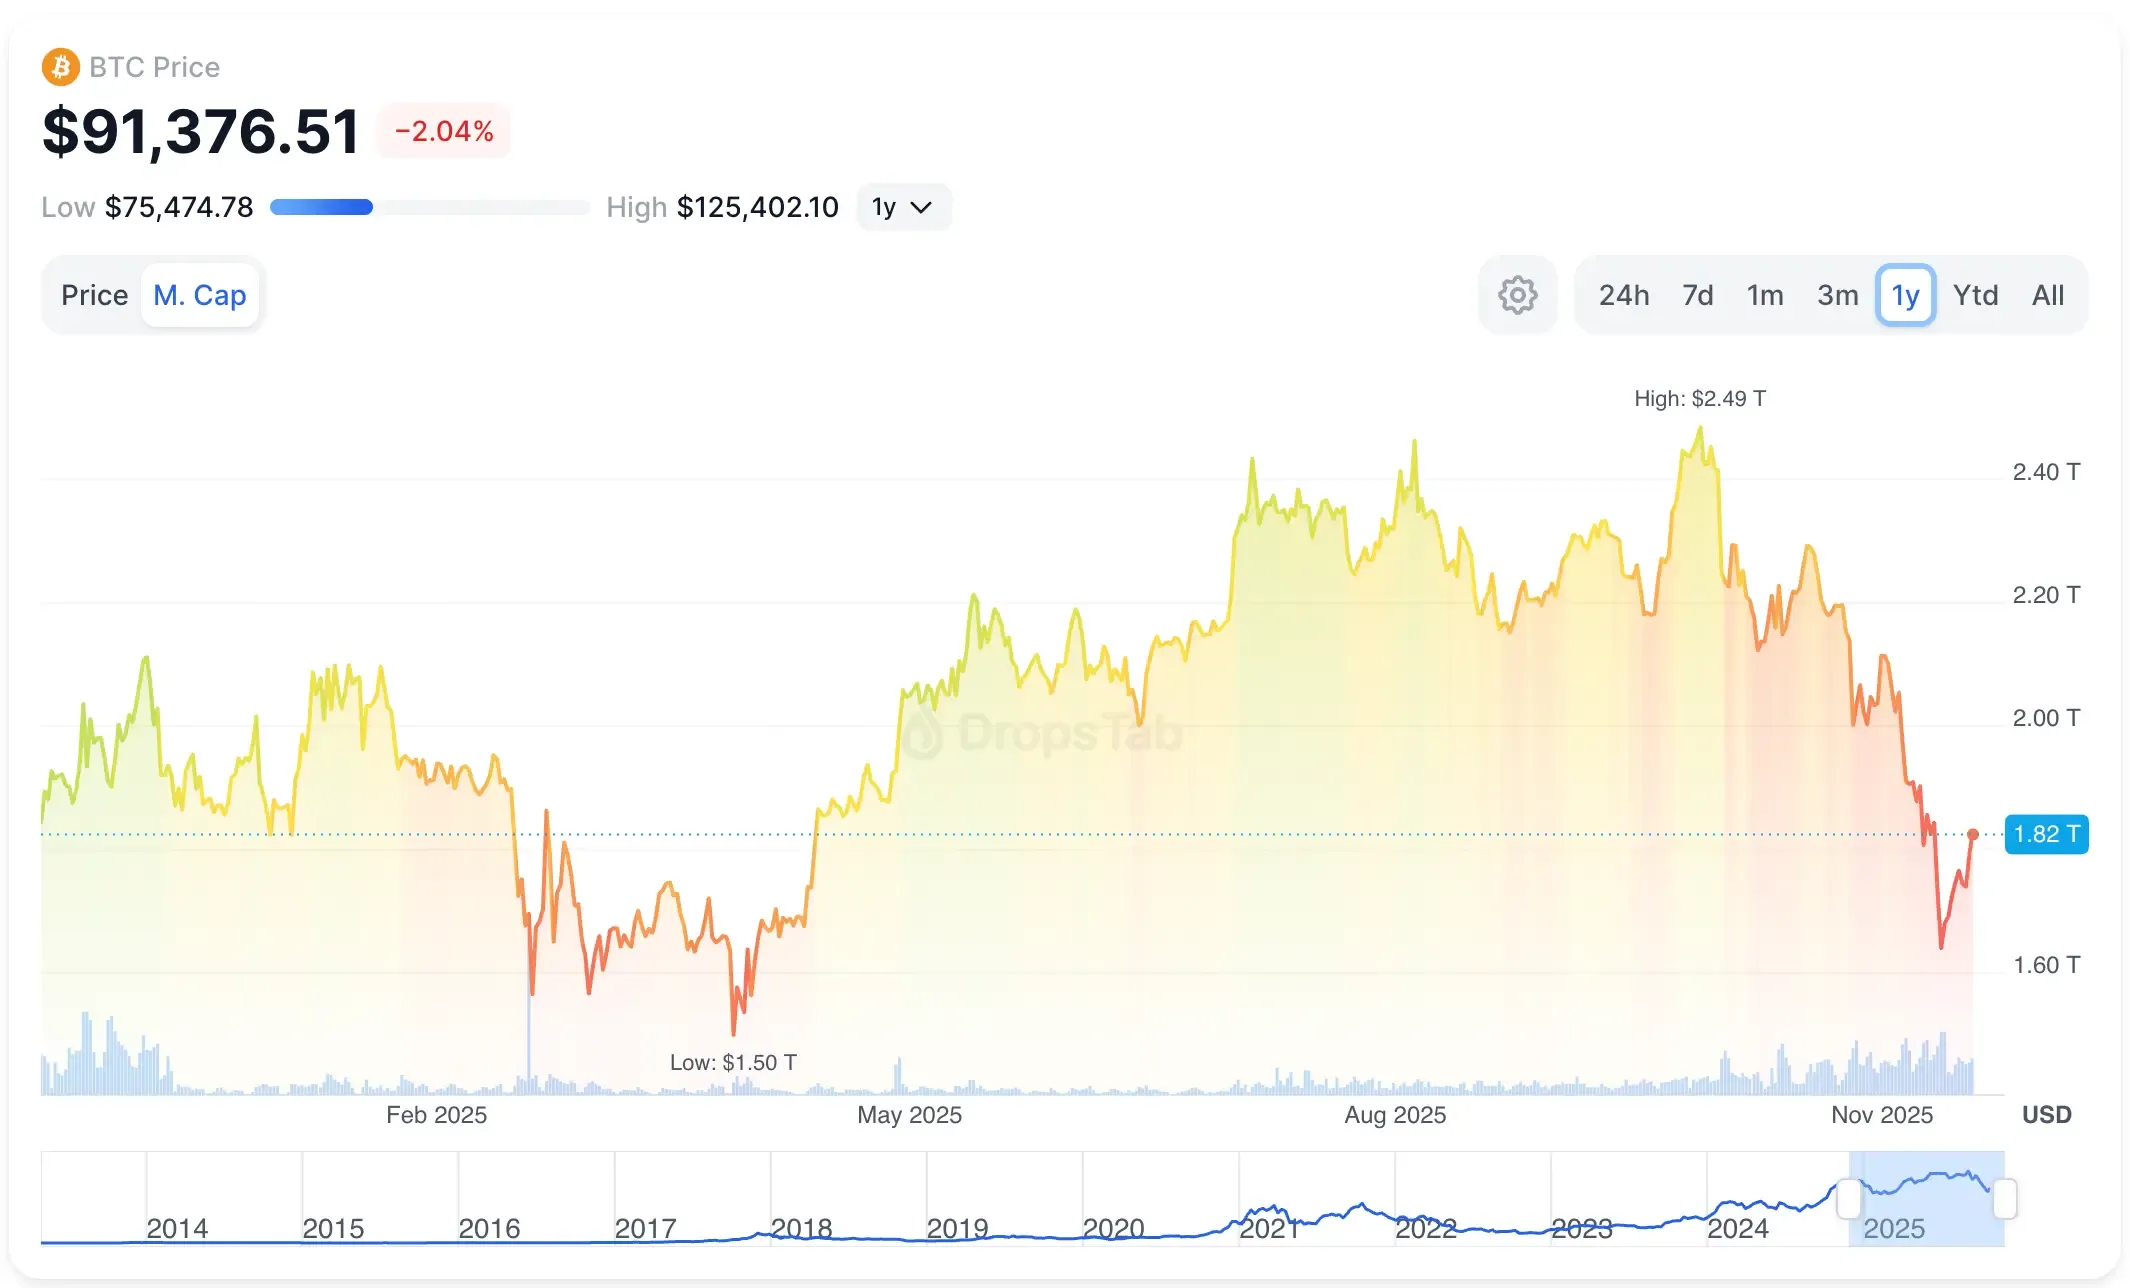Switch to the 24h timeframe tab
This screenshot has height=1288, width=2130.
click(x=1624, y=294)
